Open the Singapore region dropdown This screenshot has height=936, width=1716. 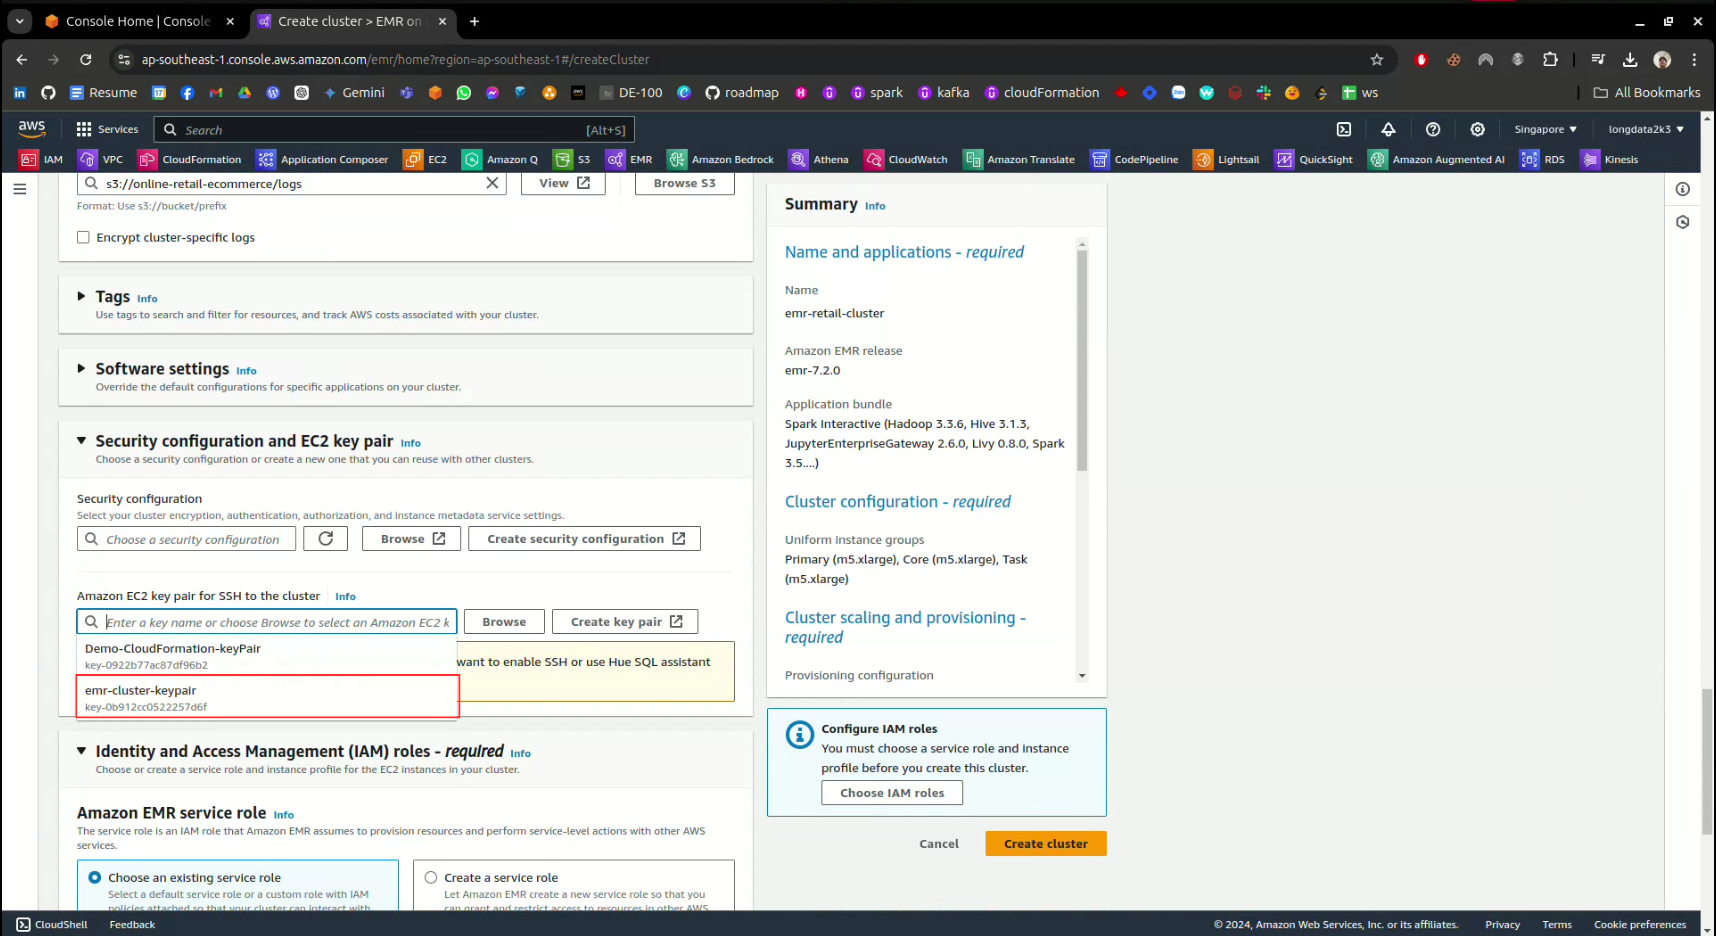coord(1545,129)
